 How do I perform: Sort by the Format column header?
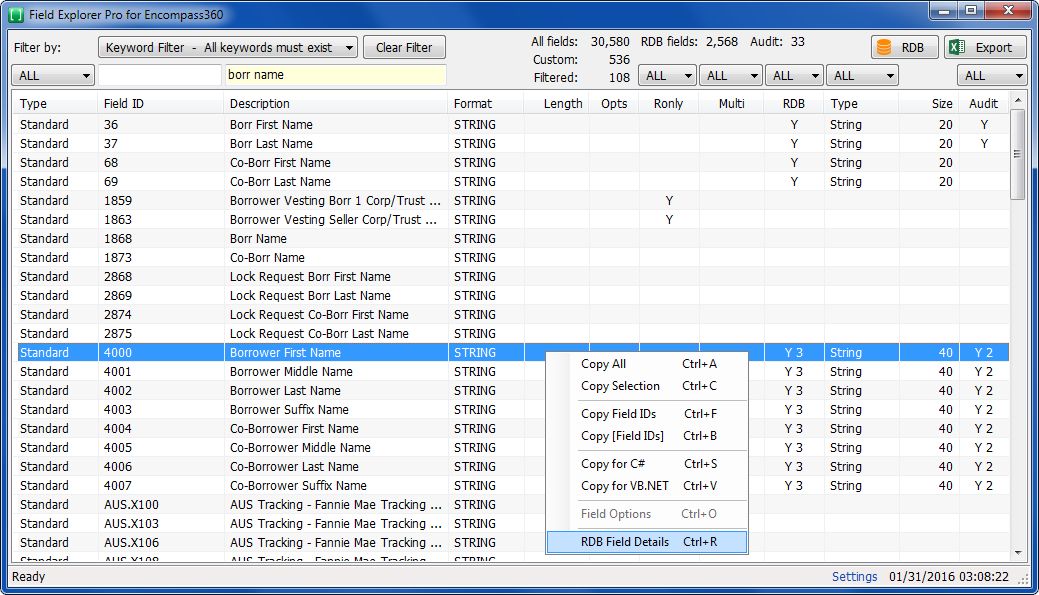tap(486, 103)
